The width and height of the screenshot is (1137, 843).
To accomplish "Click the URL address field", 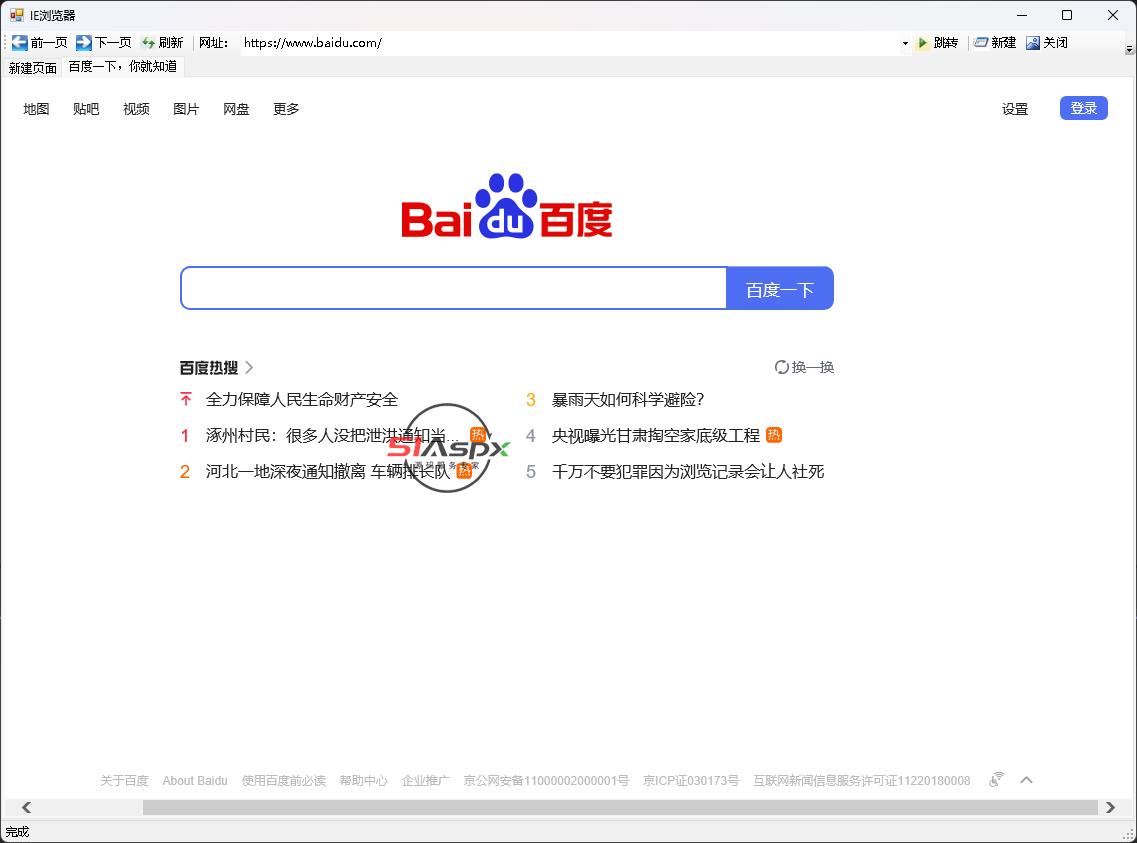I will (569, 43).
